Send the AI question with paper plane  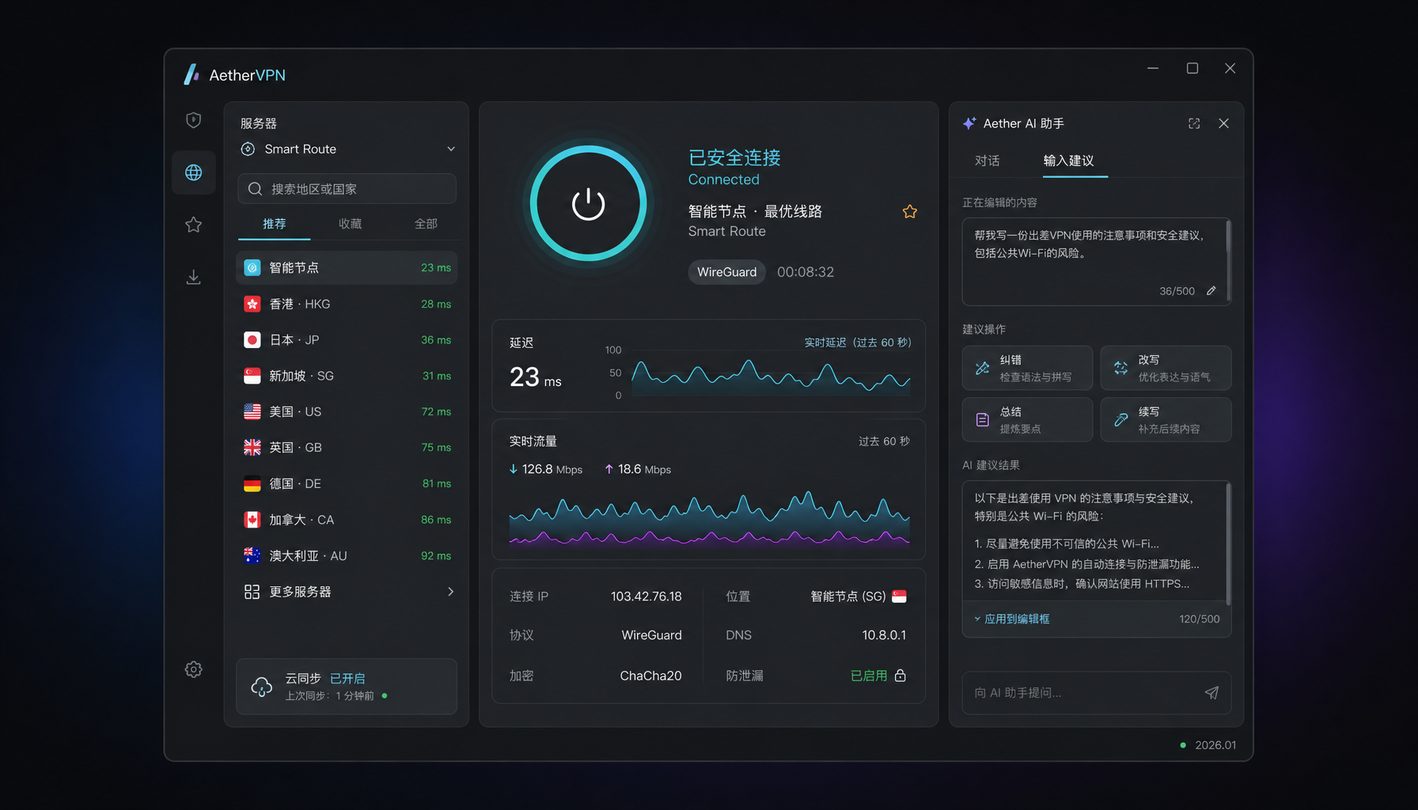1211,693
